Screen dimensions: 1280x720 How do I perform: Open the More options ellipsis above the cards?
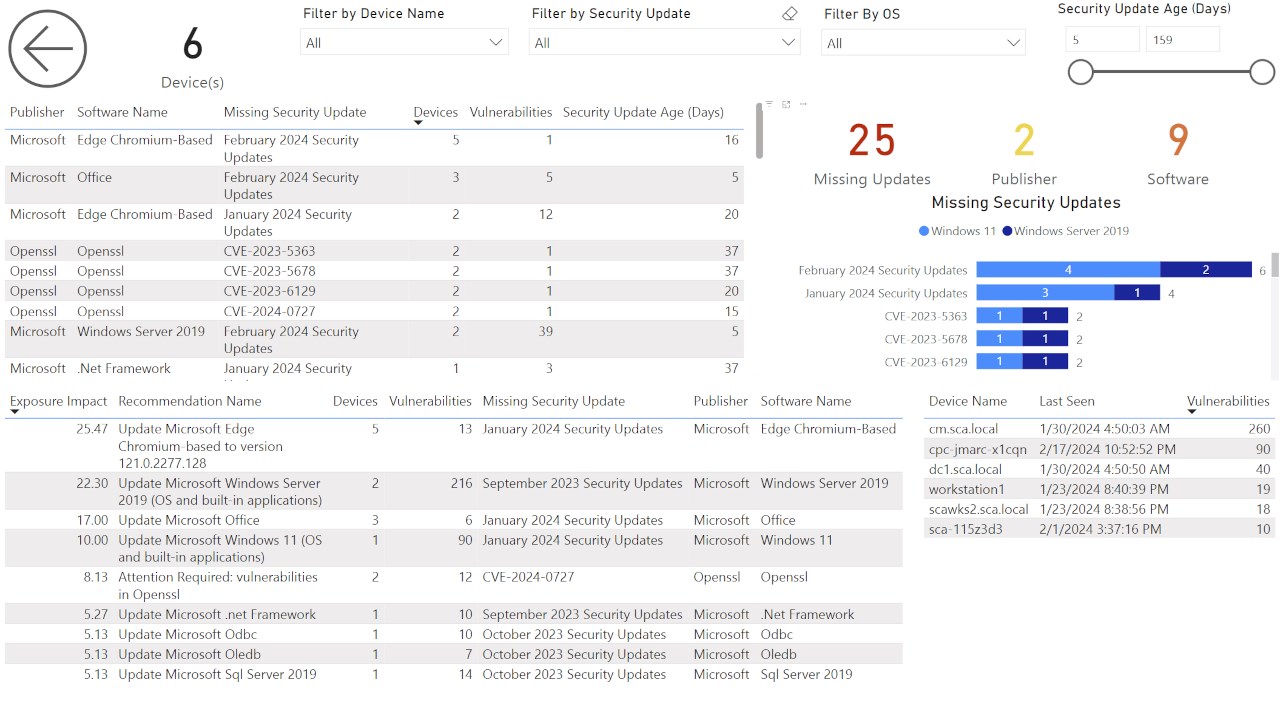point(803,104)
